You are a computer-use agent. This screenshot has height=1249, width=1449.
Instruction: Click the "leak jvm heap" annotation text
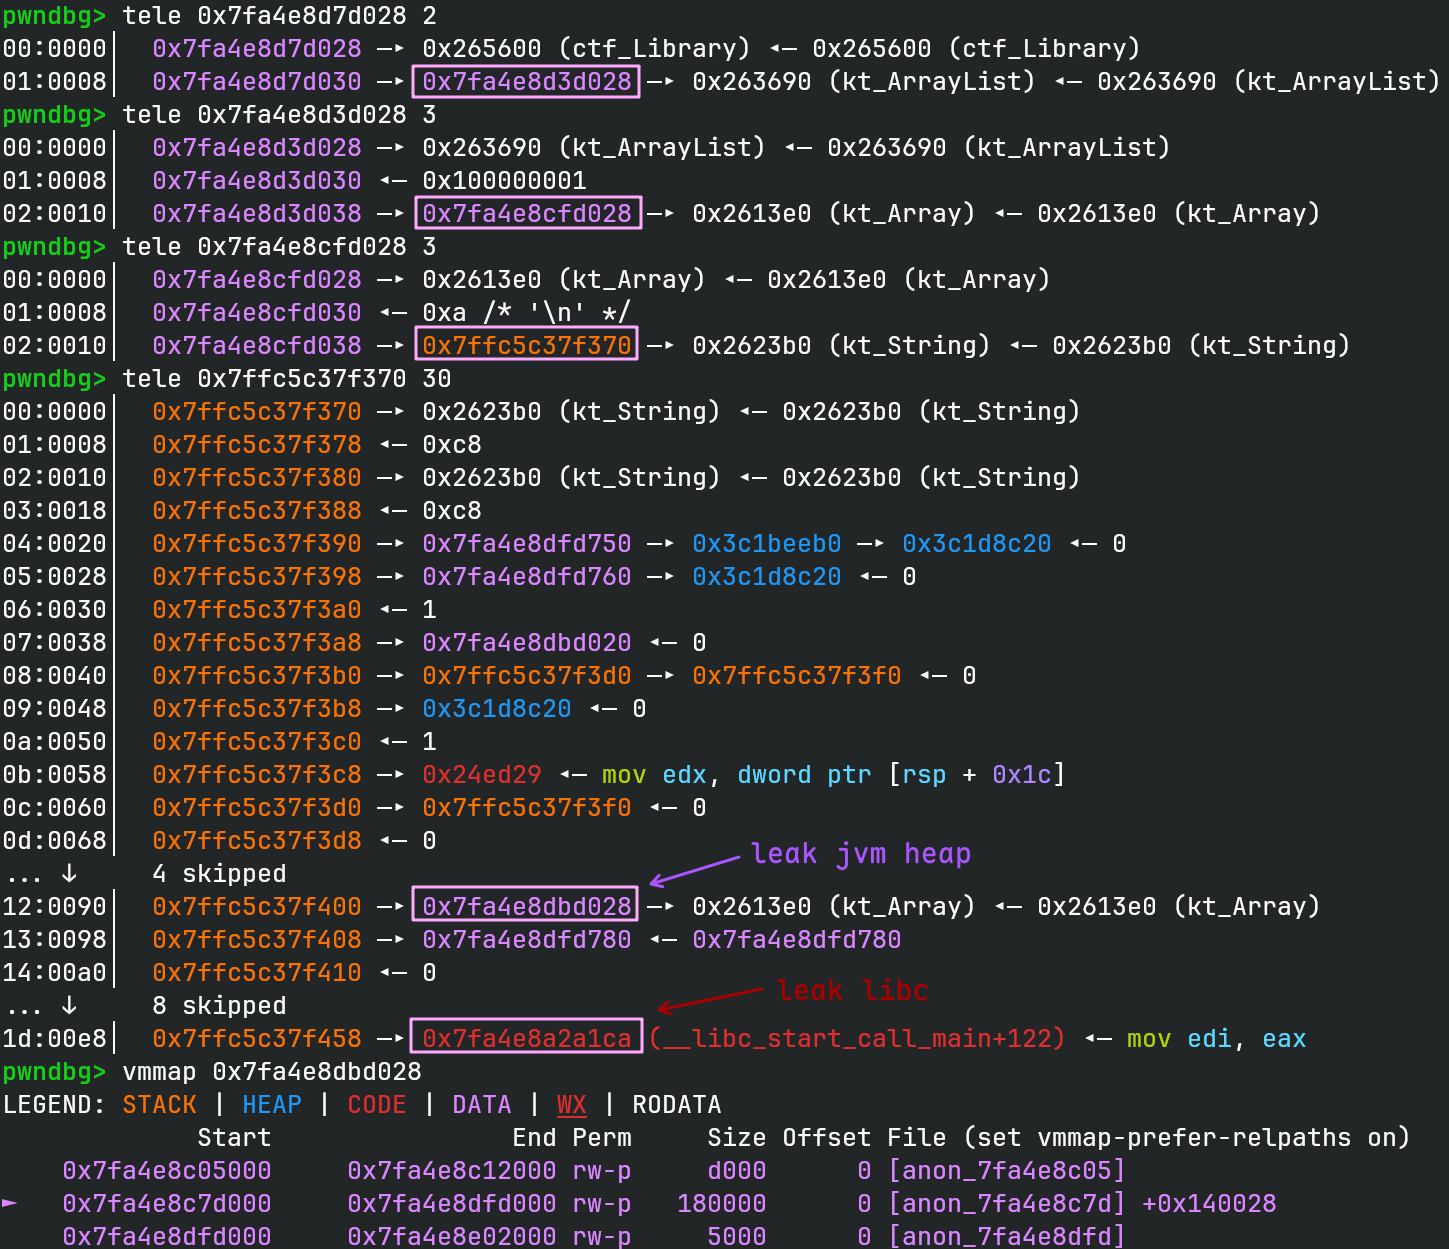[x=860, y=853]
